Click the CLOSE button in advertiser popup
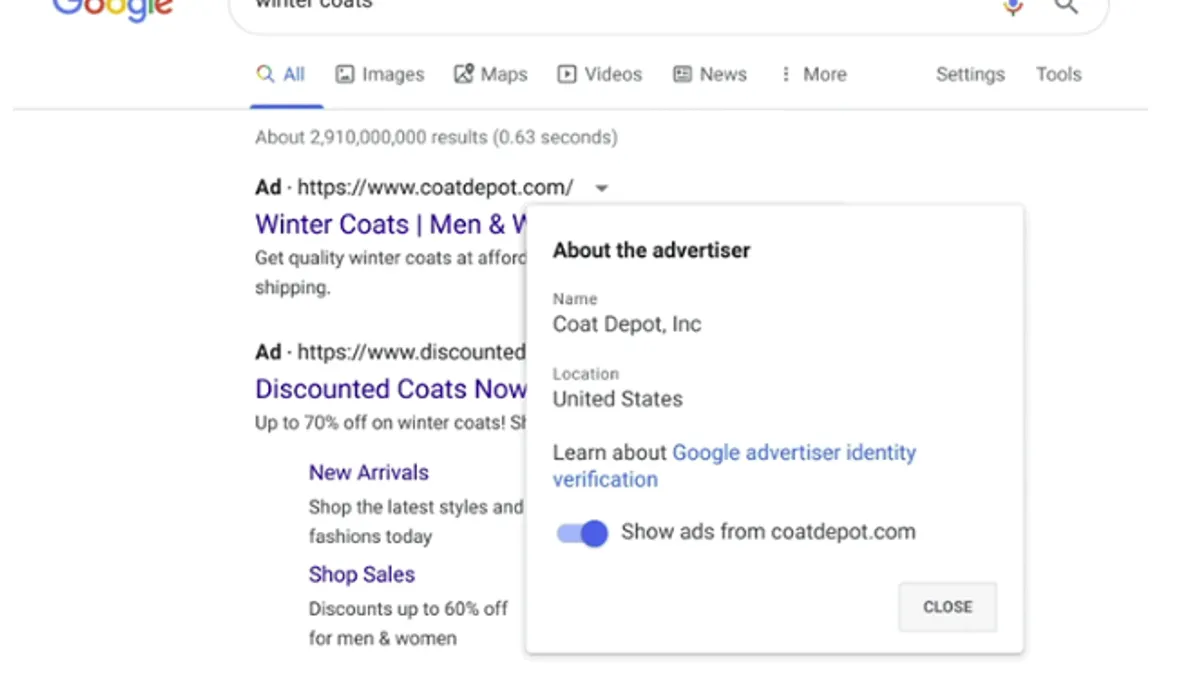 (947, 607)
